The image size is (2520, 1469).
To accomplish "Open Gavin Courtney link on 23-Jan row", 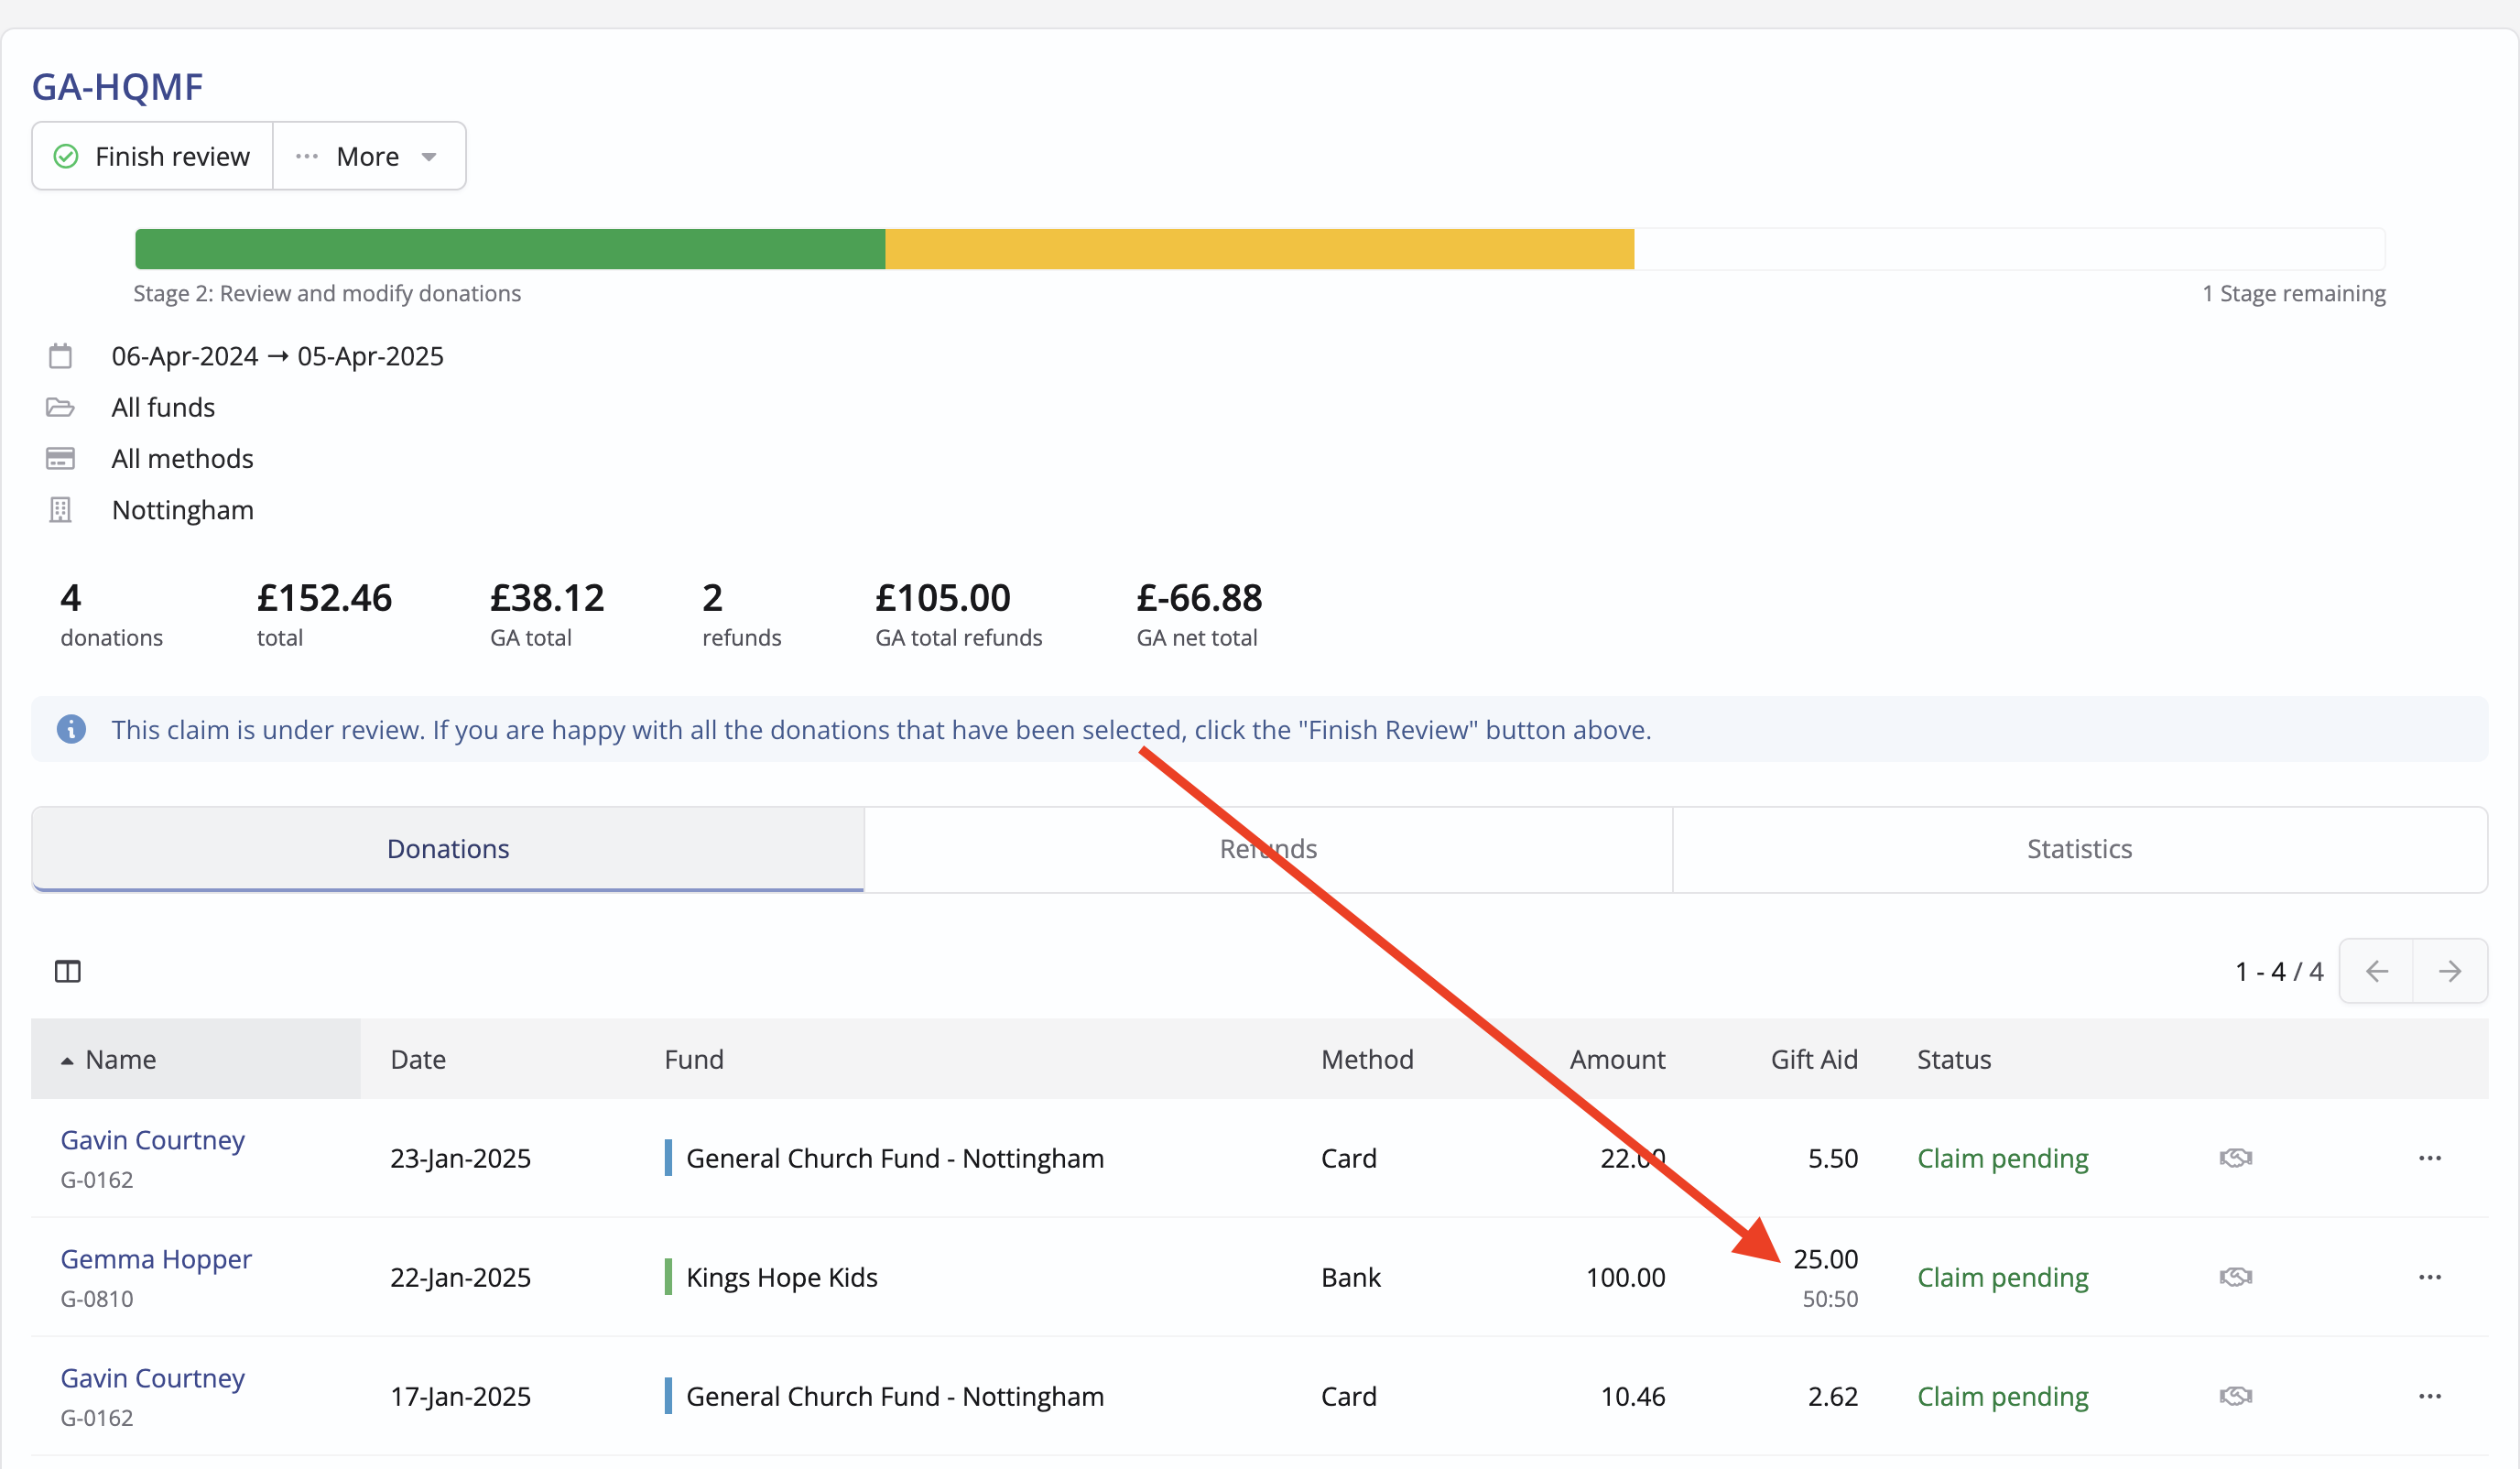I will point(152,1140).
